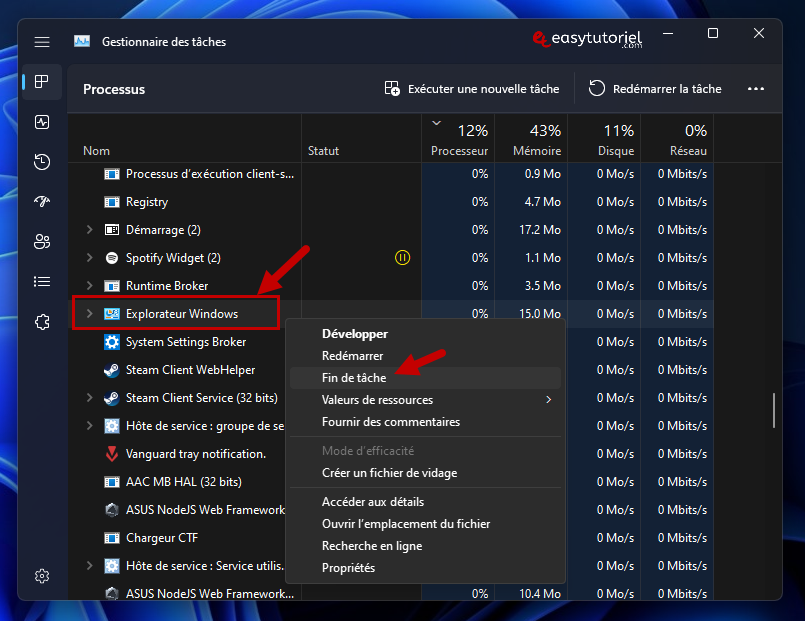Choose Ouvrir l'emplacement du fichier

pyautogui.click(x=425, y=524)
